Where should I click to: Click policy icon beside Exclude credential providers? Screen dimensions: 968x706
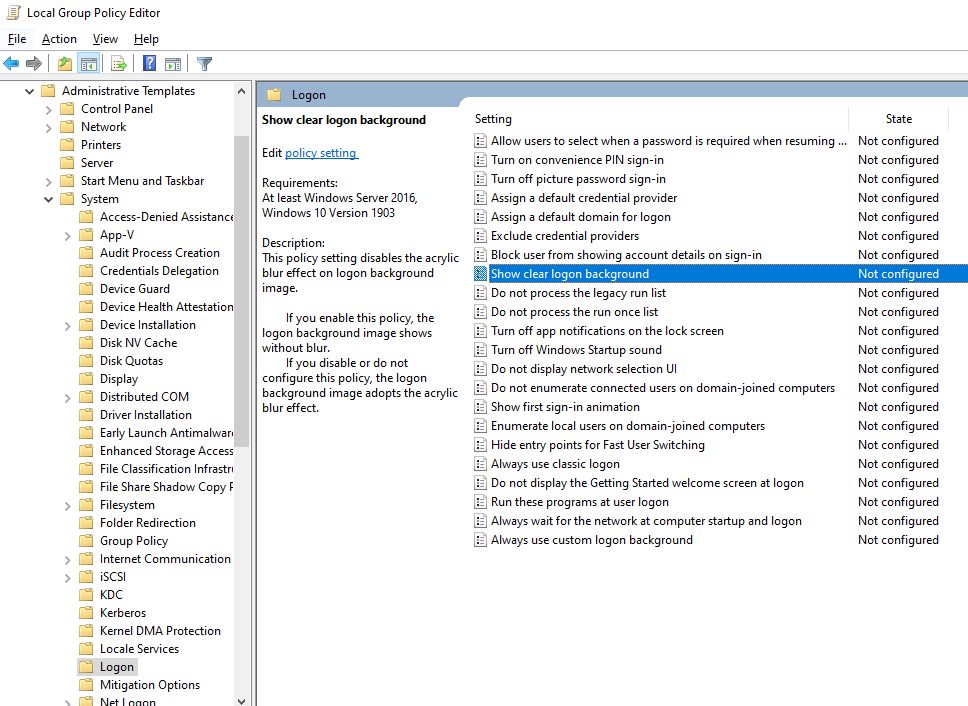(480, 236)
